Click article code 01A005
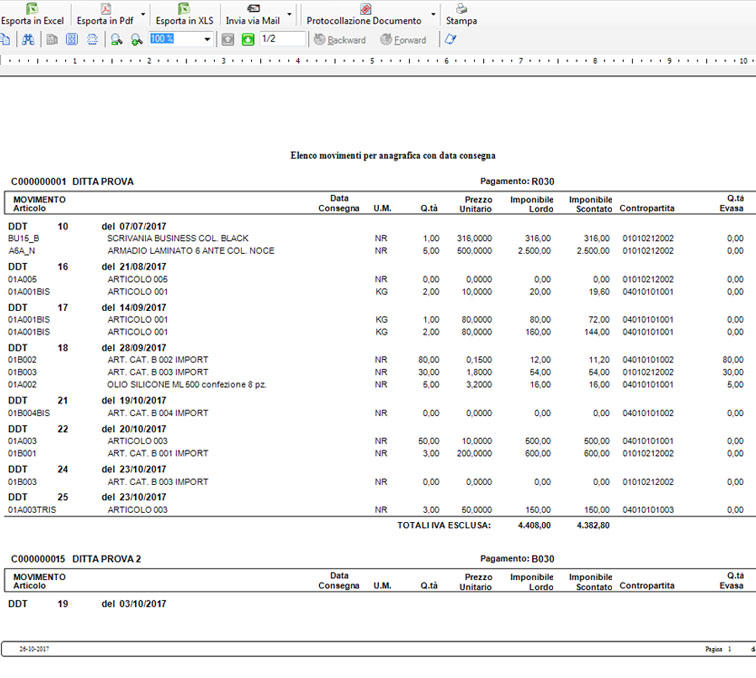 coord(22,279)
